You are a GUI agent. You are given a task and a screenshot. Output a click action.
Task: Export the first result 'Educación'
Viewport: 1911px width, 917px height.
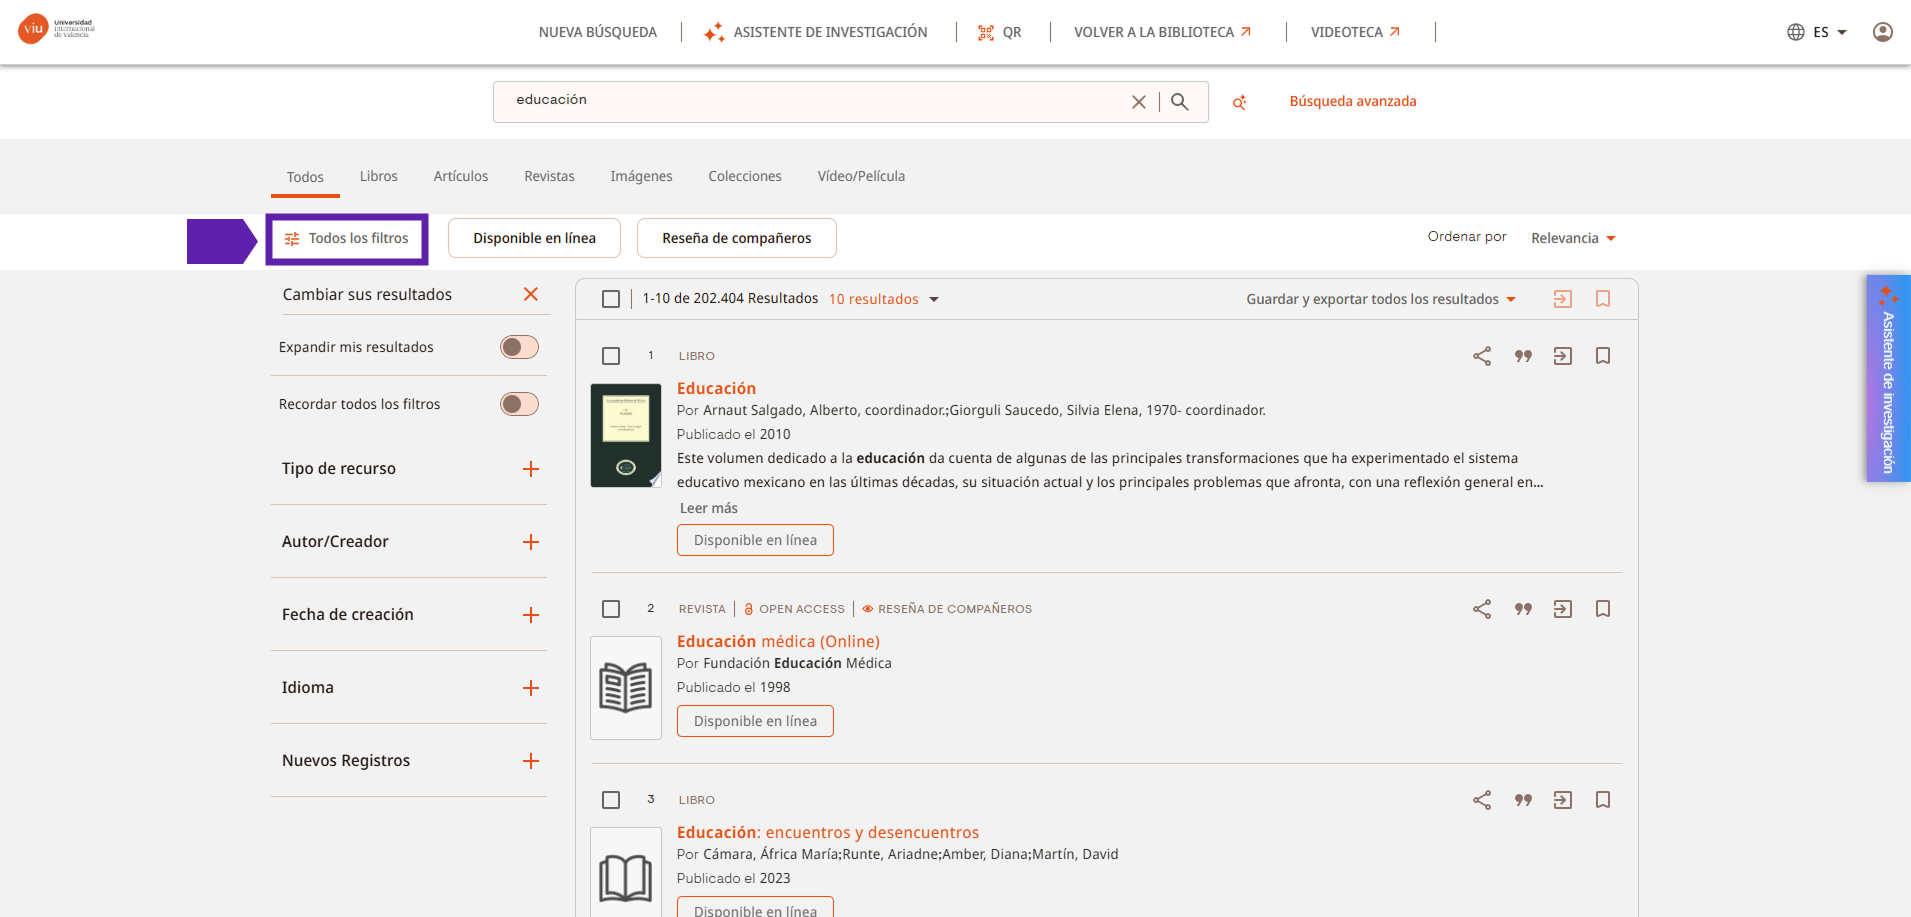tap(1562, 356)
